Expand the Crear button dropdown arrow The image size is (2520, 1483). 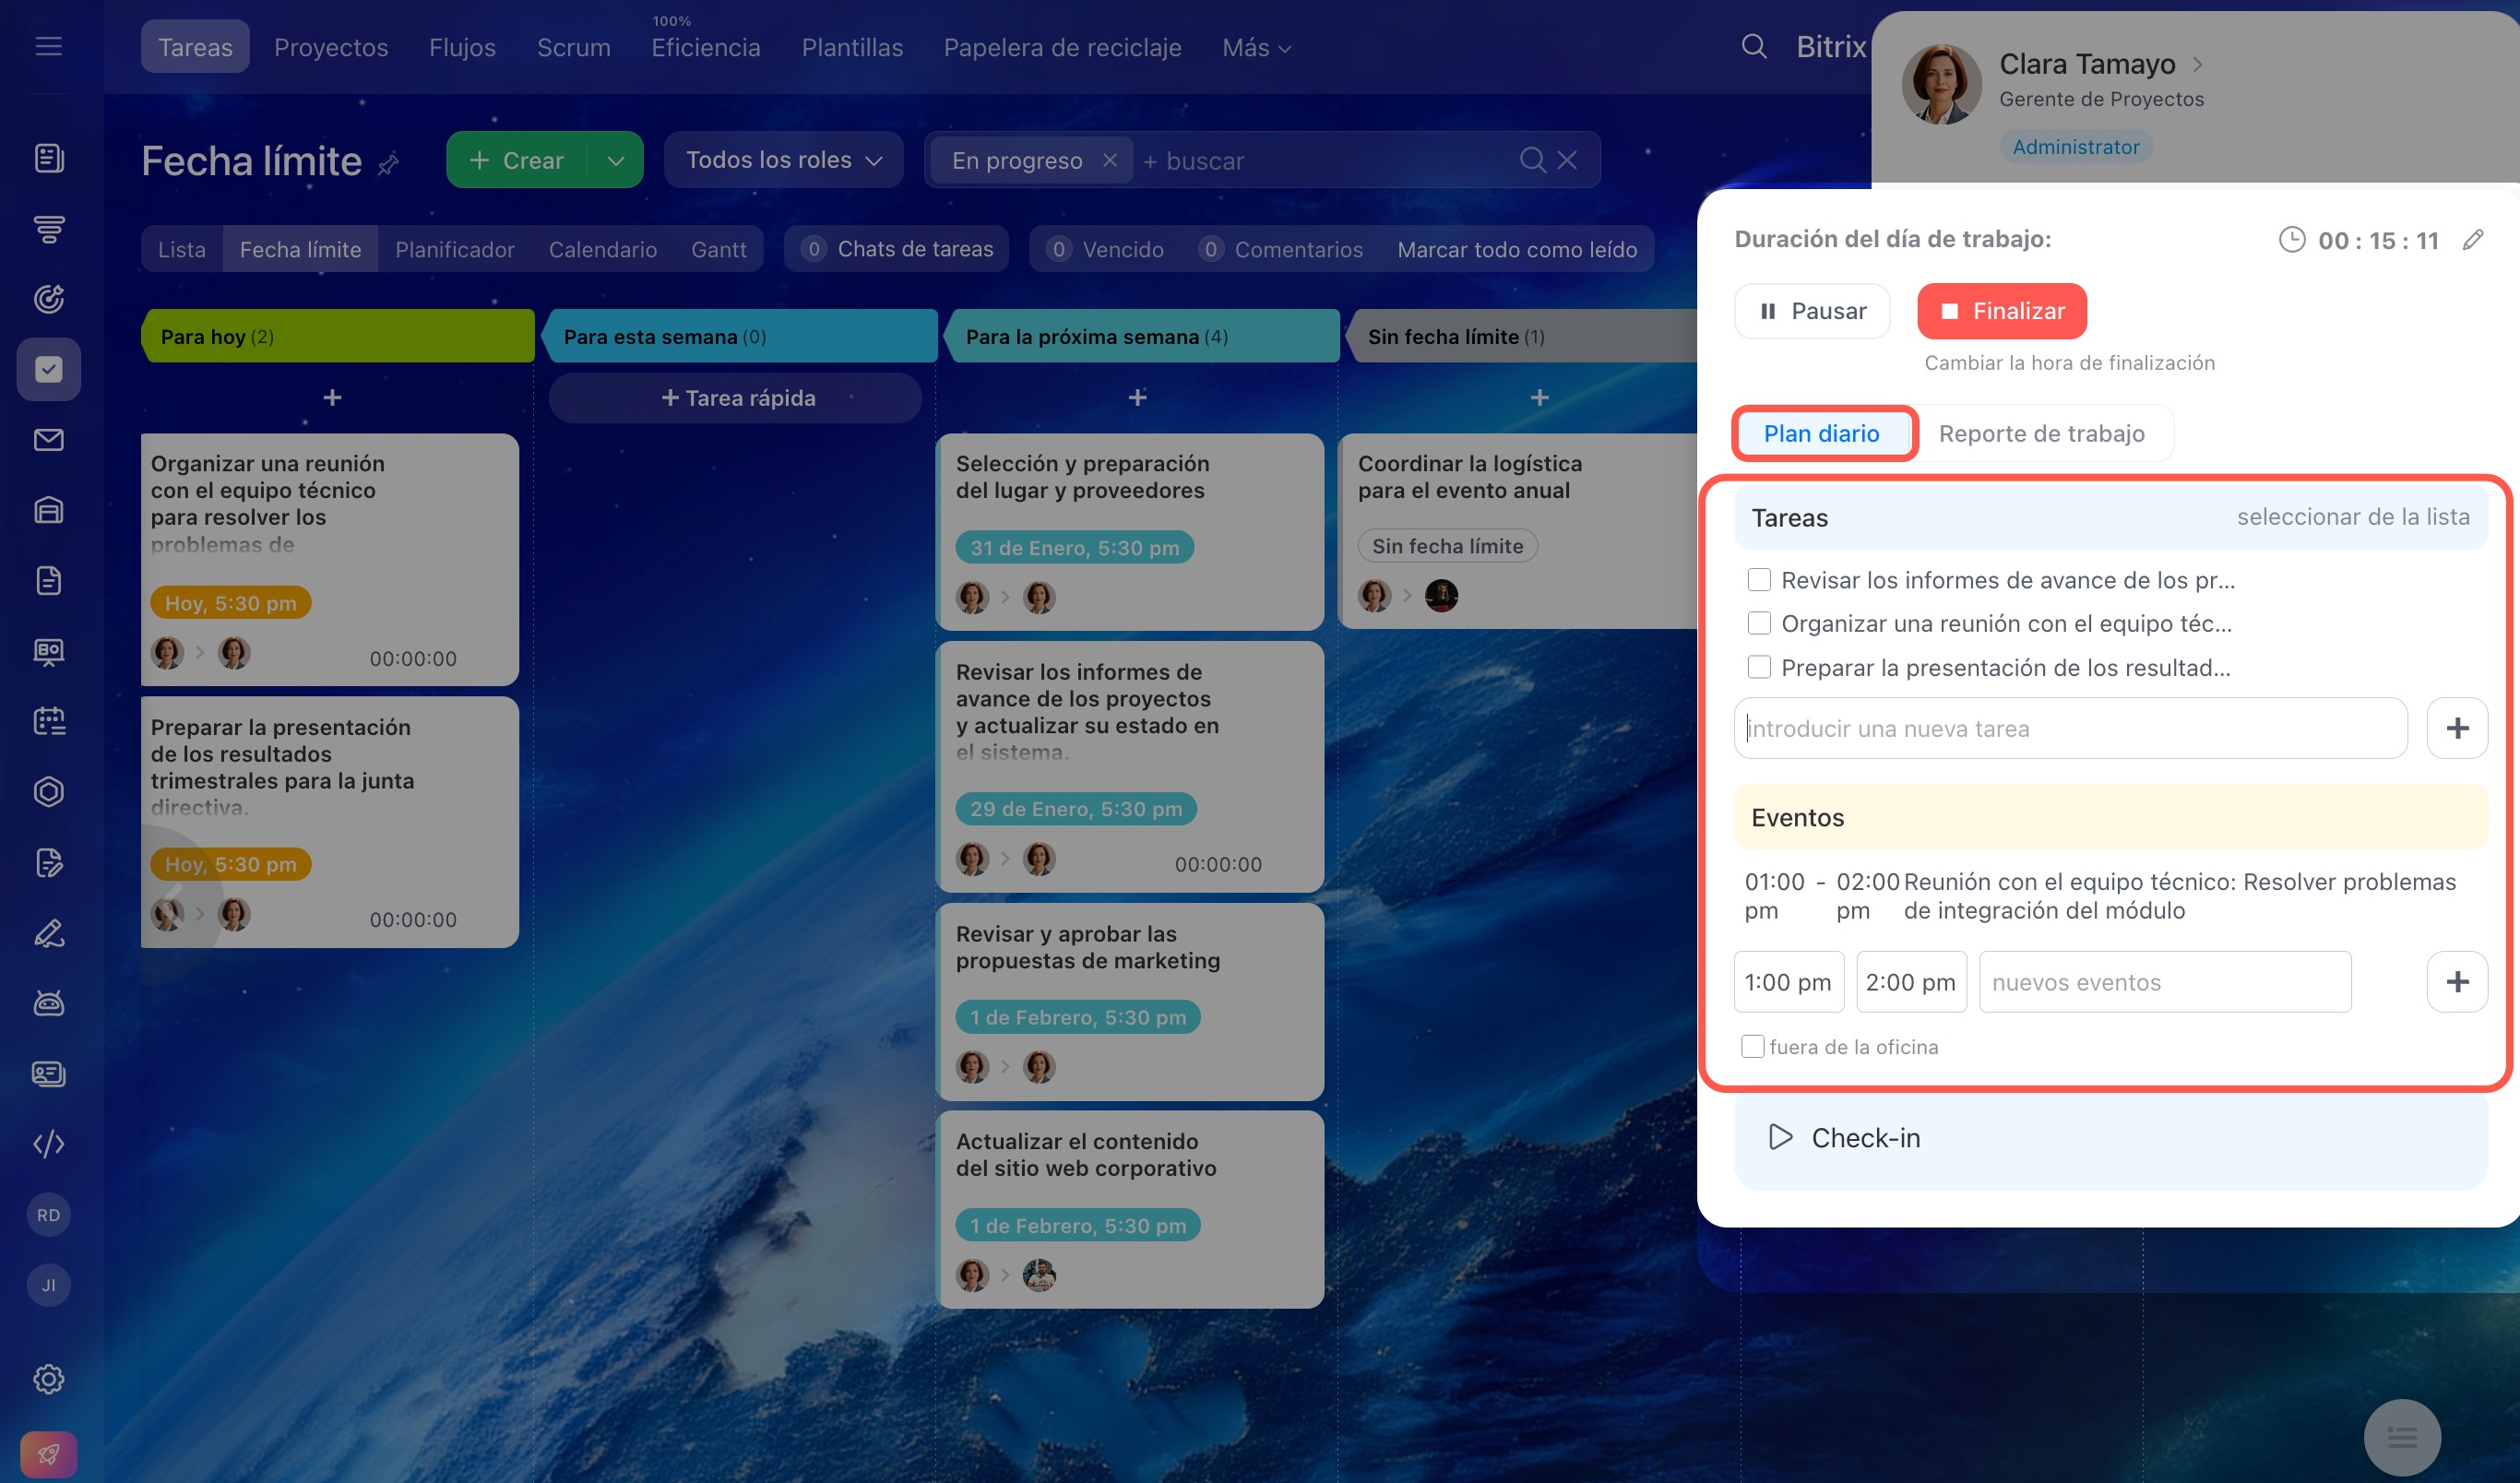(616, 160)
